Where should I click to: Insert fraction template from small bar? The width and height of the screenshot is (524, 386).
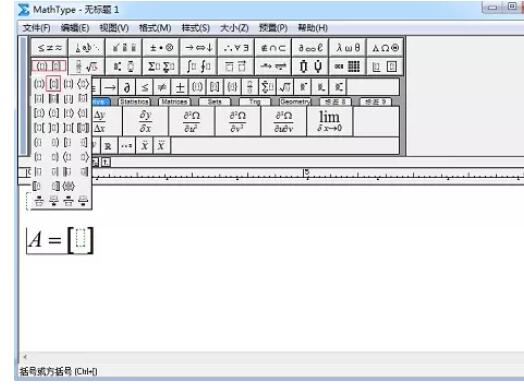point(250,87)
